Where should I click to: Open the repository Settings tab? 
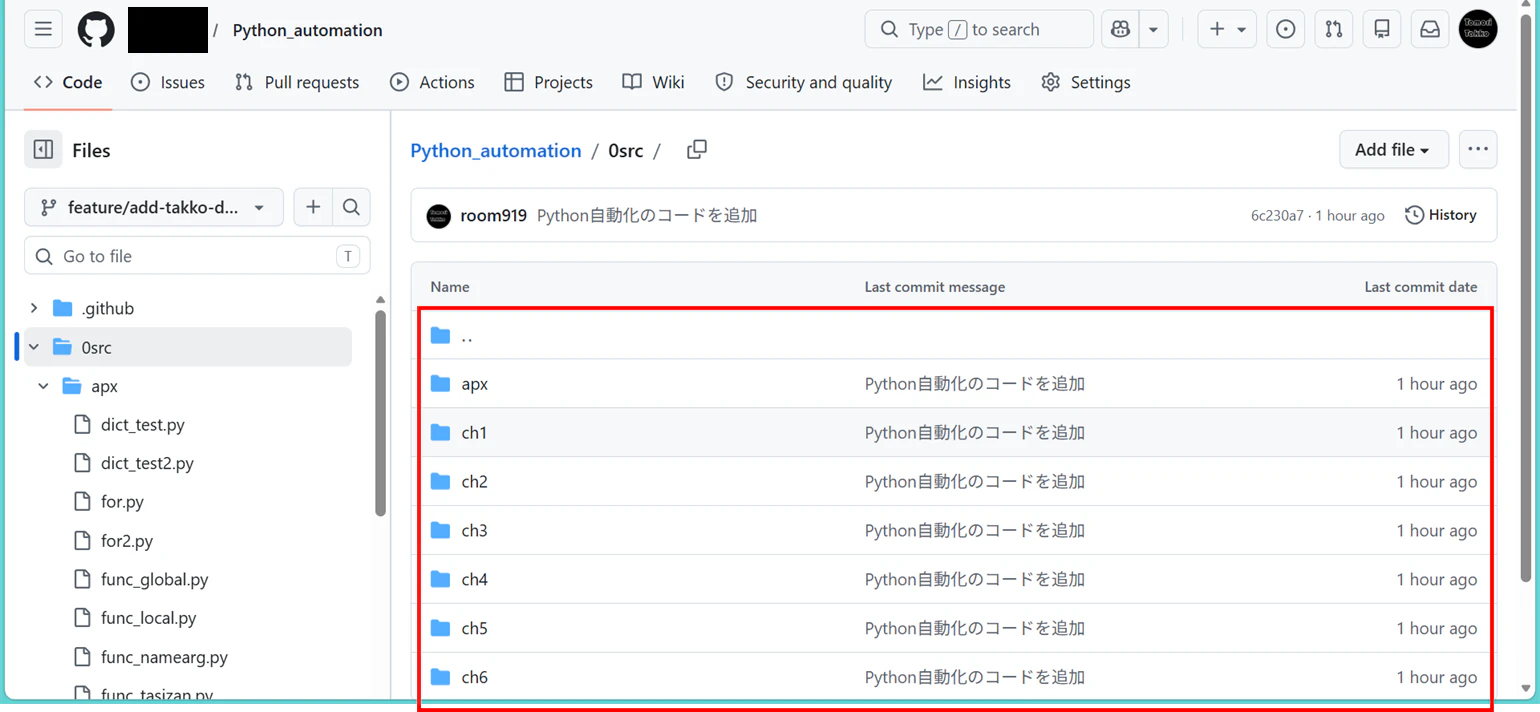click(1086, 82)
